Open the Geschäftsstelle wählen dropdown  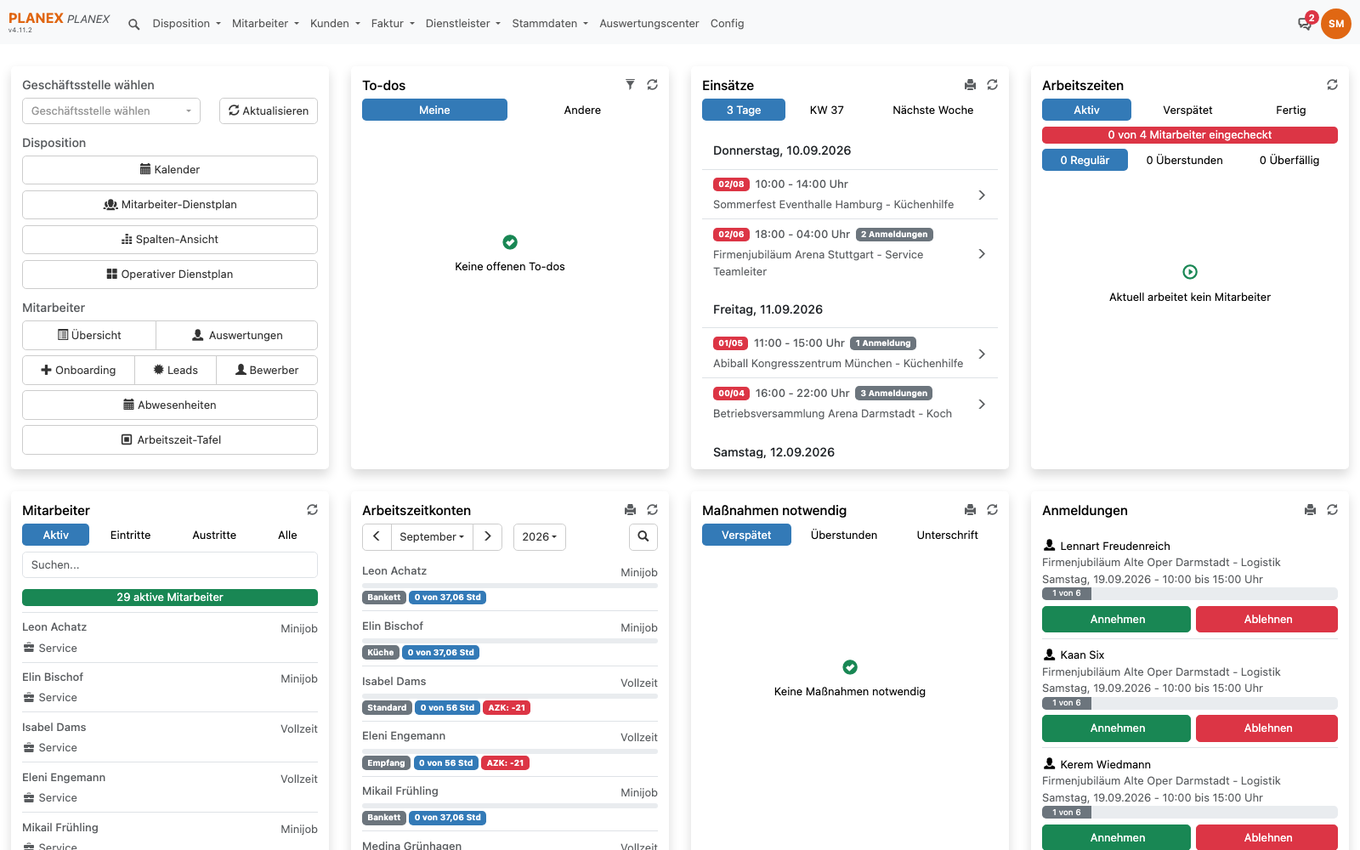[111, 111]
